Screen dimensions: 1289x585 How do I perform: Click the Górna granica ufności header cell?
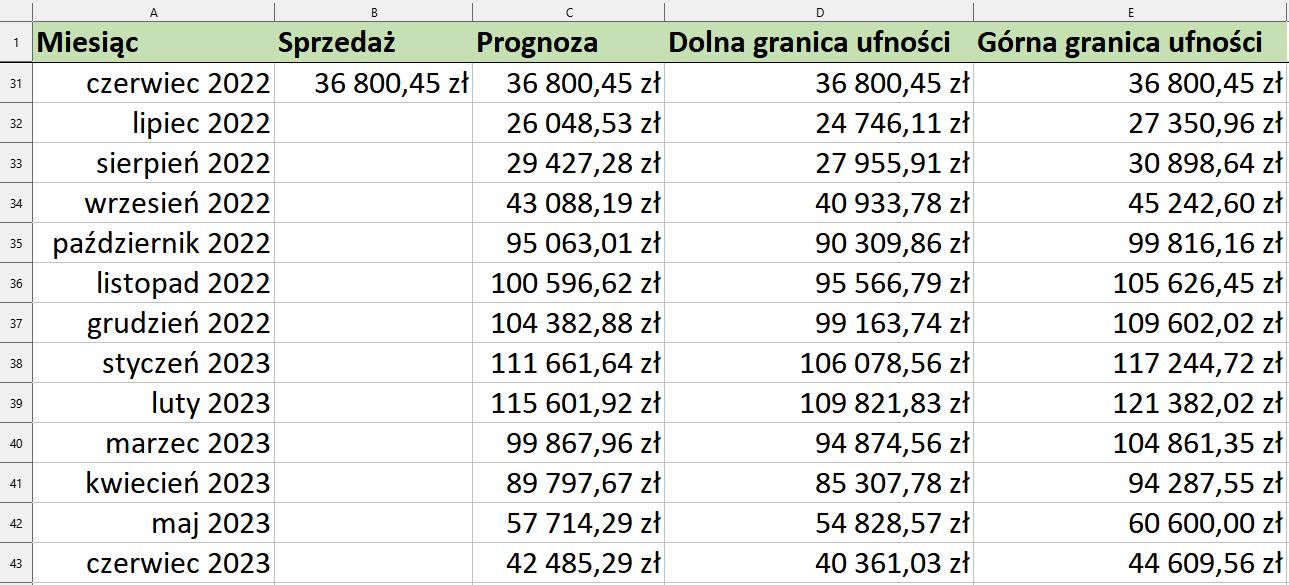(1130, 43)
